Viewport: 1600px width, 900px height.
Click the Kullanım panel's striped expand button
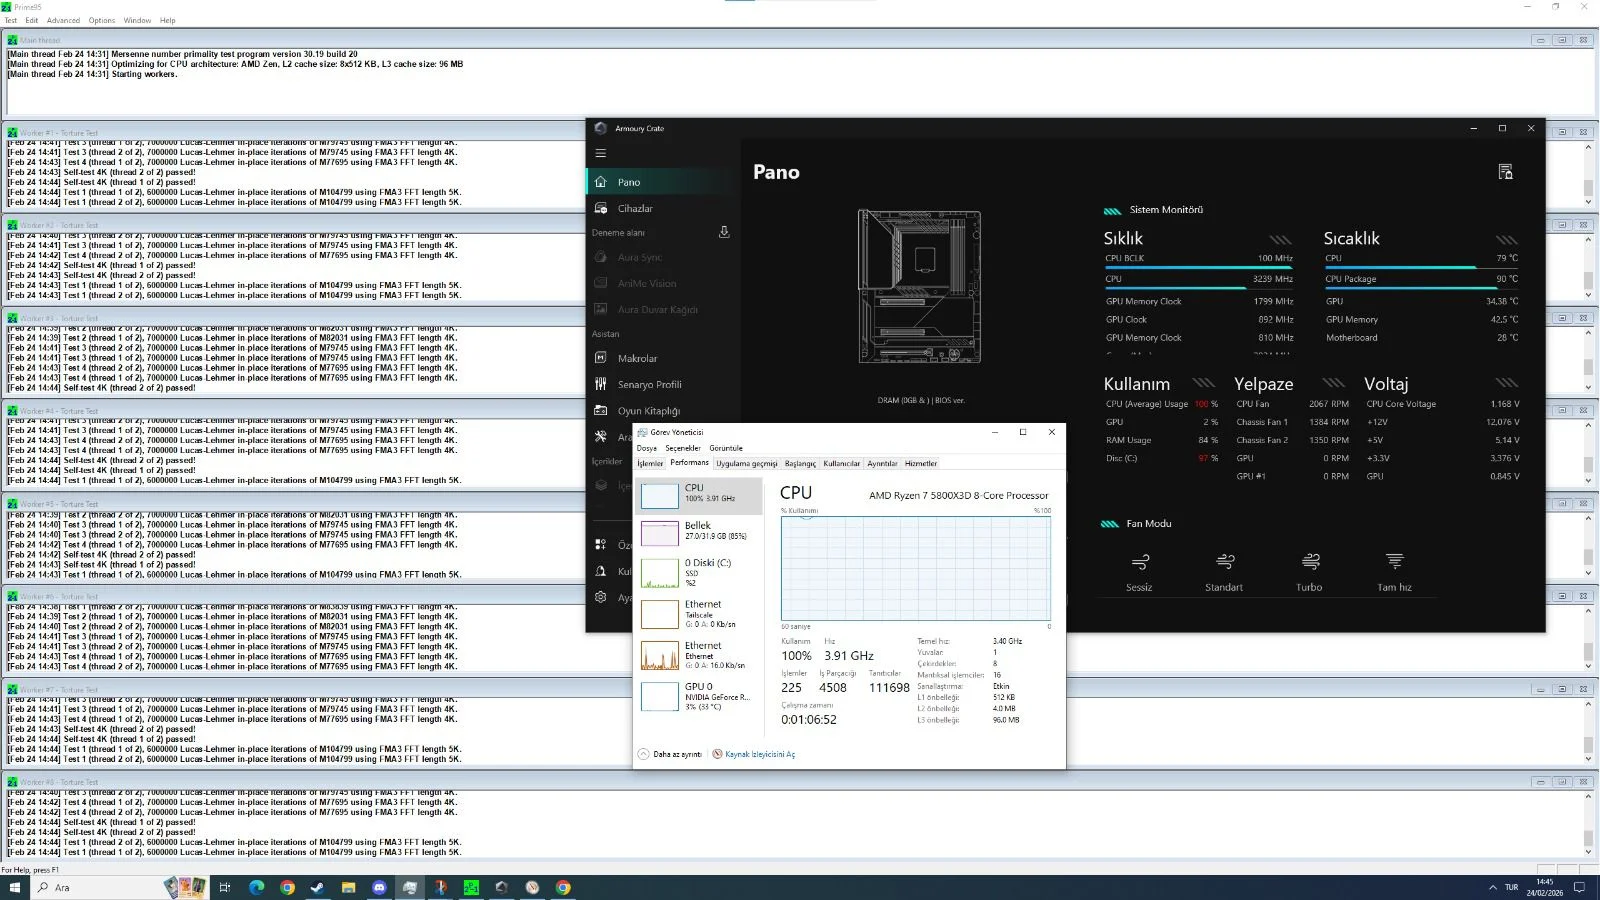click(x=1204, y=383)
